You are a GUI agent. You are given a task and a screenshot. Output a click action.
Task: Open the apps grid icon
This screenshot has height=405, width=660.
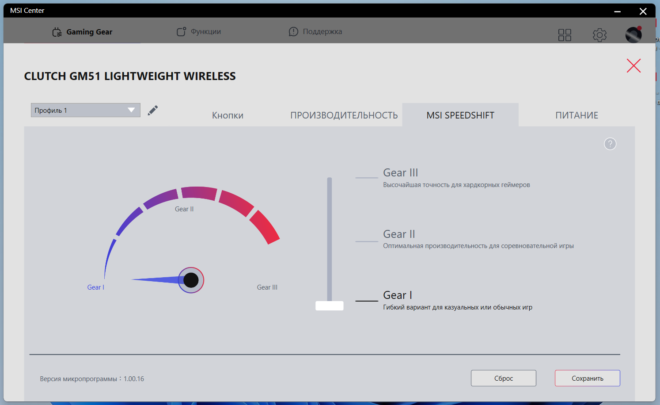coord(564,35)
